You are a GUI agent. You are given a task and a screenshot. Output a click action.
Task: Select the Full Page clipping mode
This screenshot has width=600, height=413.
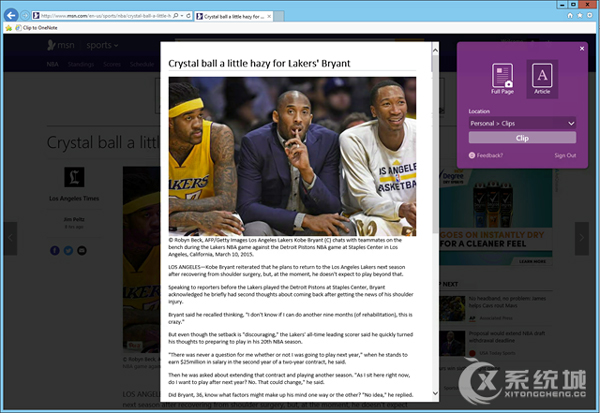tap(502, 79)
